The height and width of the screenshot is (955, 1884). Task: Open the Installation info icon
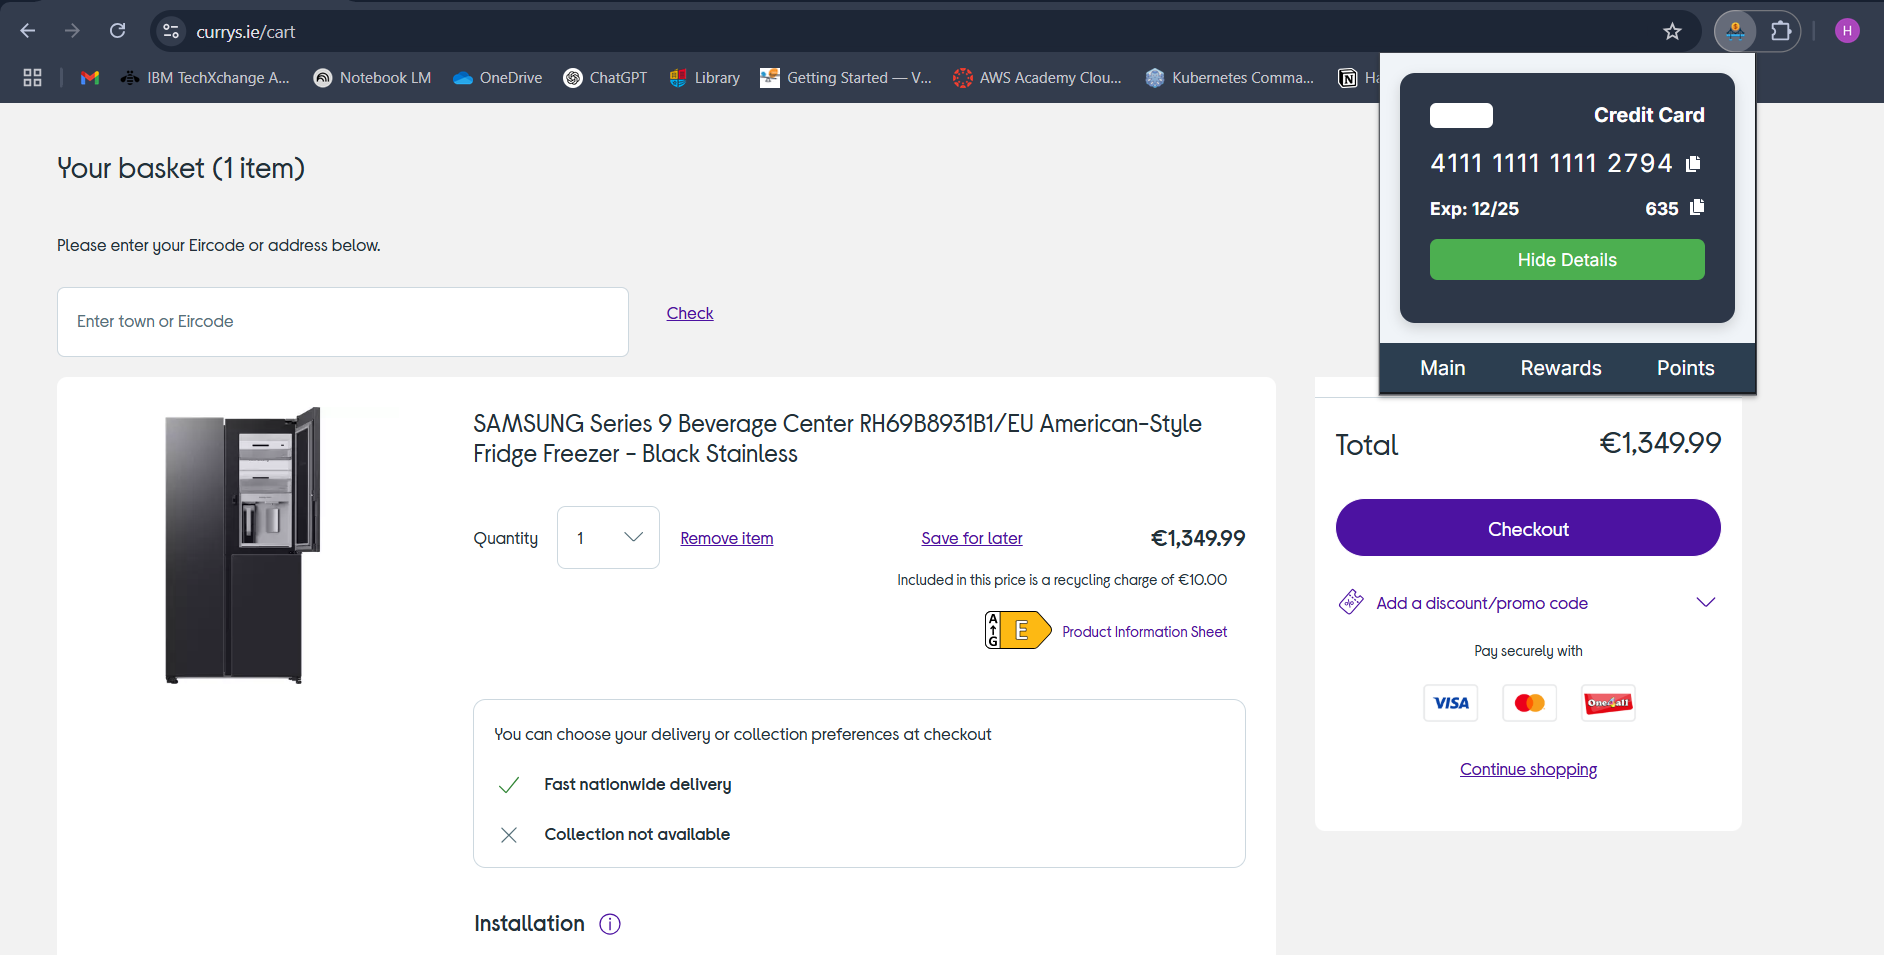tap(610, 924)
